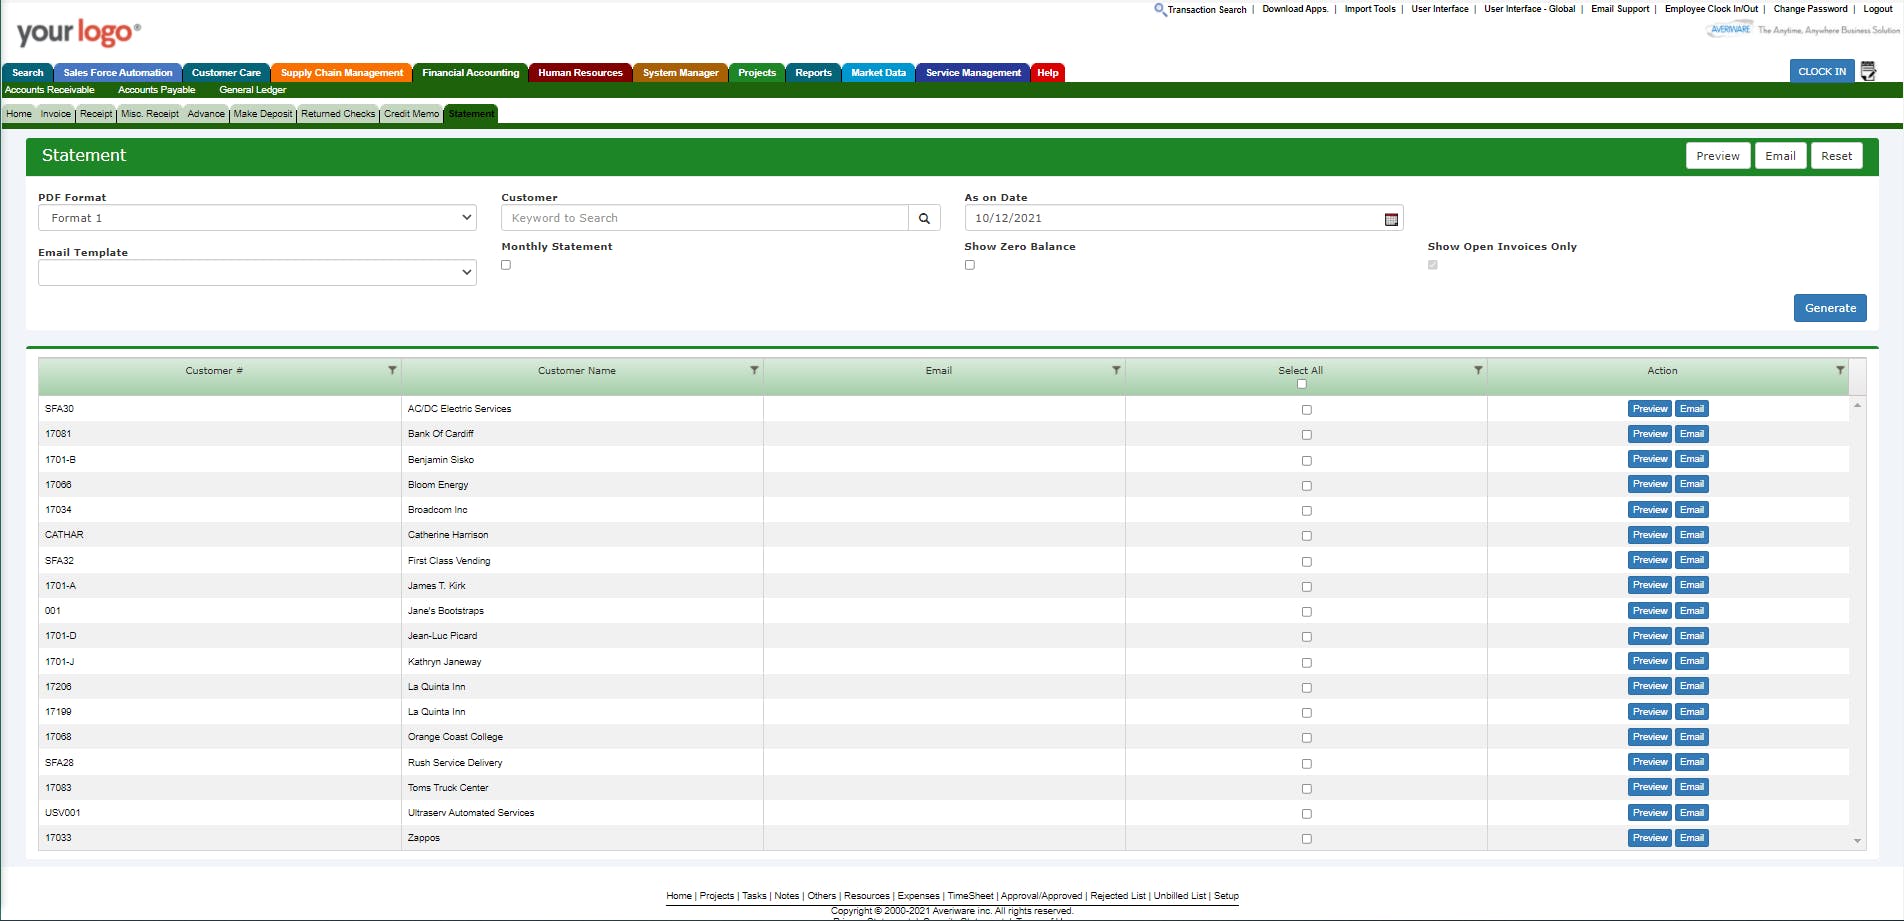
Task: Click the customer search magnifier button
Action: click(924, 218)
